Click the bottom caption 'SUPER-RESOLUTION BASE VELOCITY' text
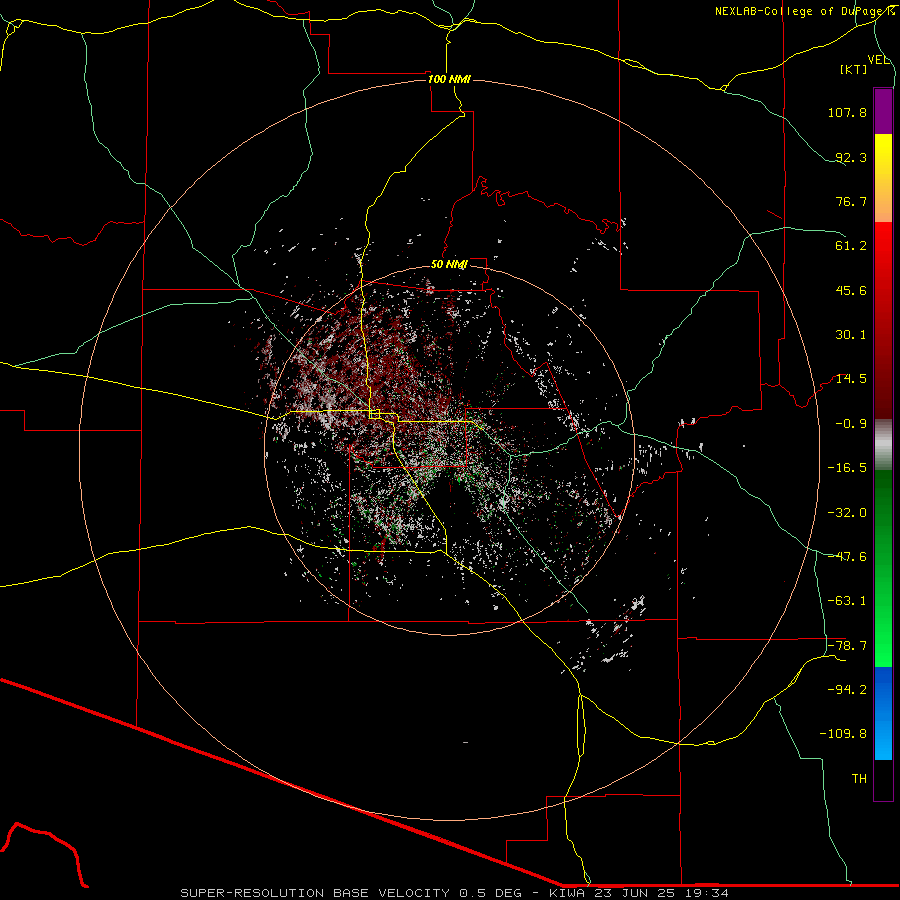 pos(315,893)
